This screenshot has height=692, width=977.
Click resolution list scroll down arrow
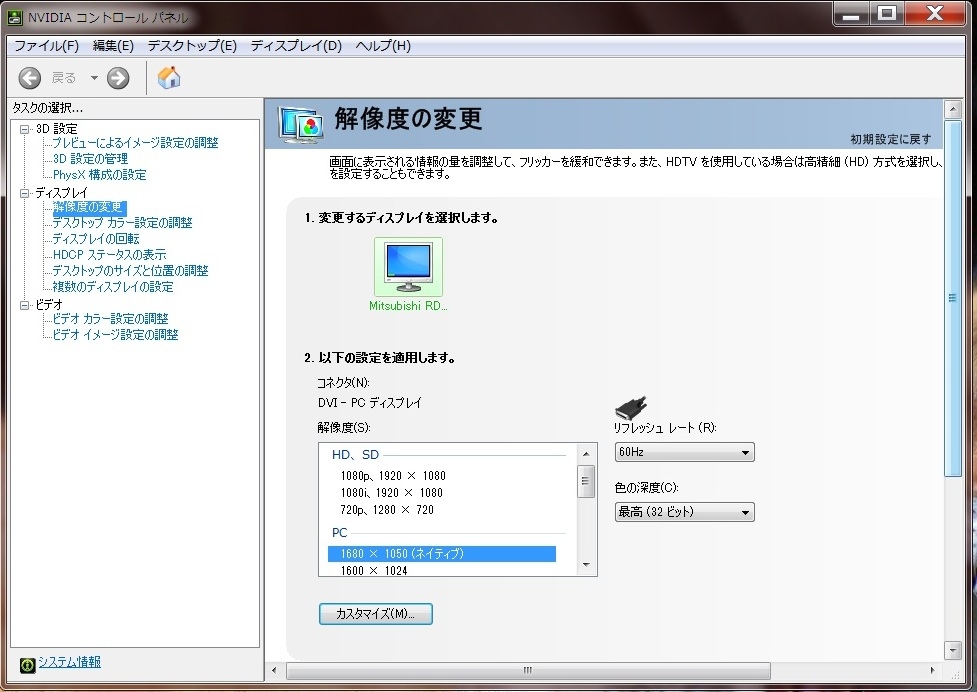tap(586, 565)
